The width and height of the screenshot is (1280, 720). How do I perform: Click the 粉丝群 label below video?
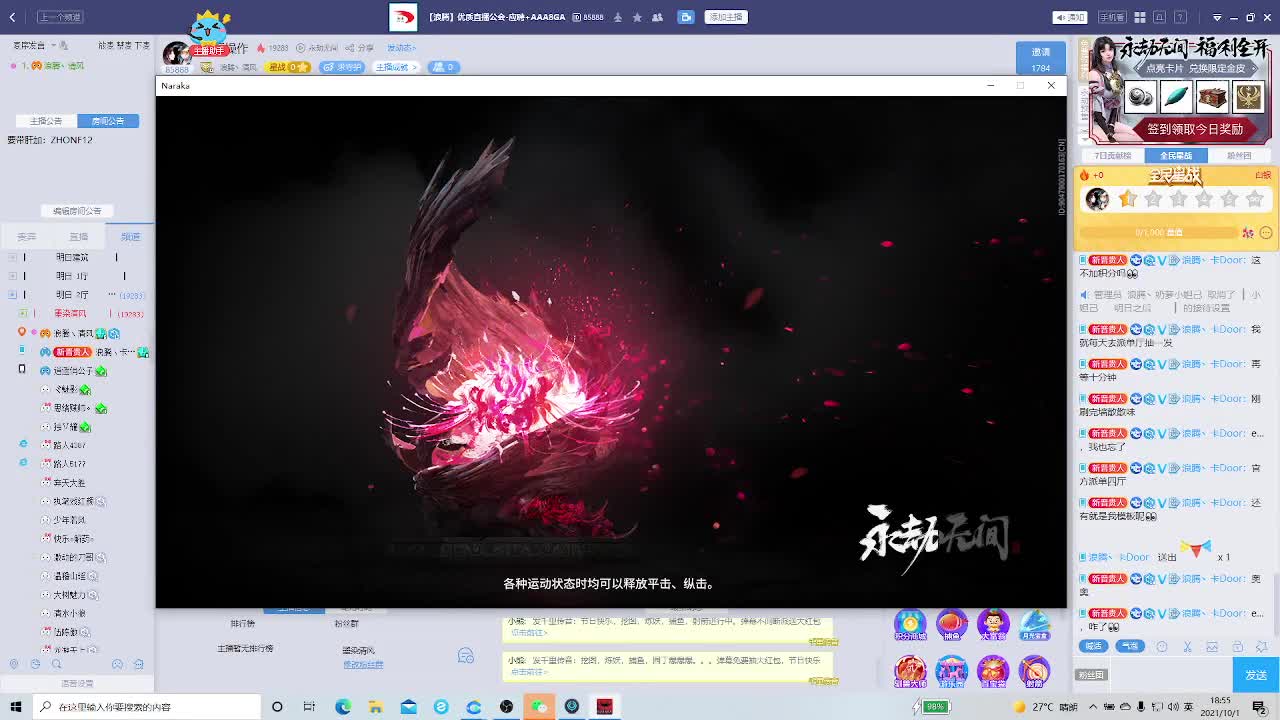point(347,623)
